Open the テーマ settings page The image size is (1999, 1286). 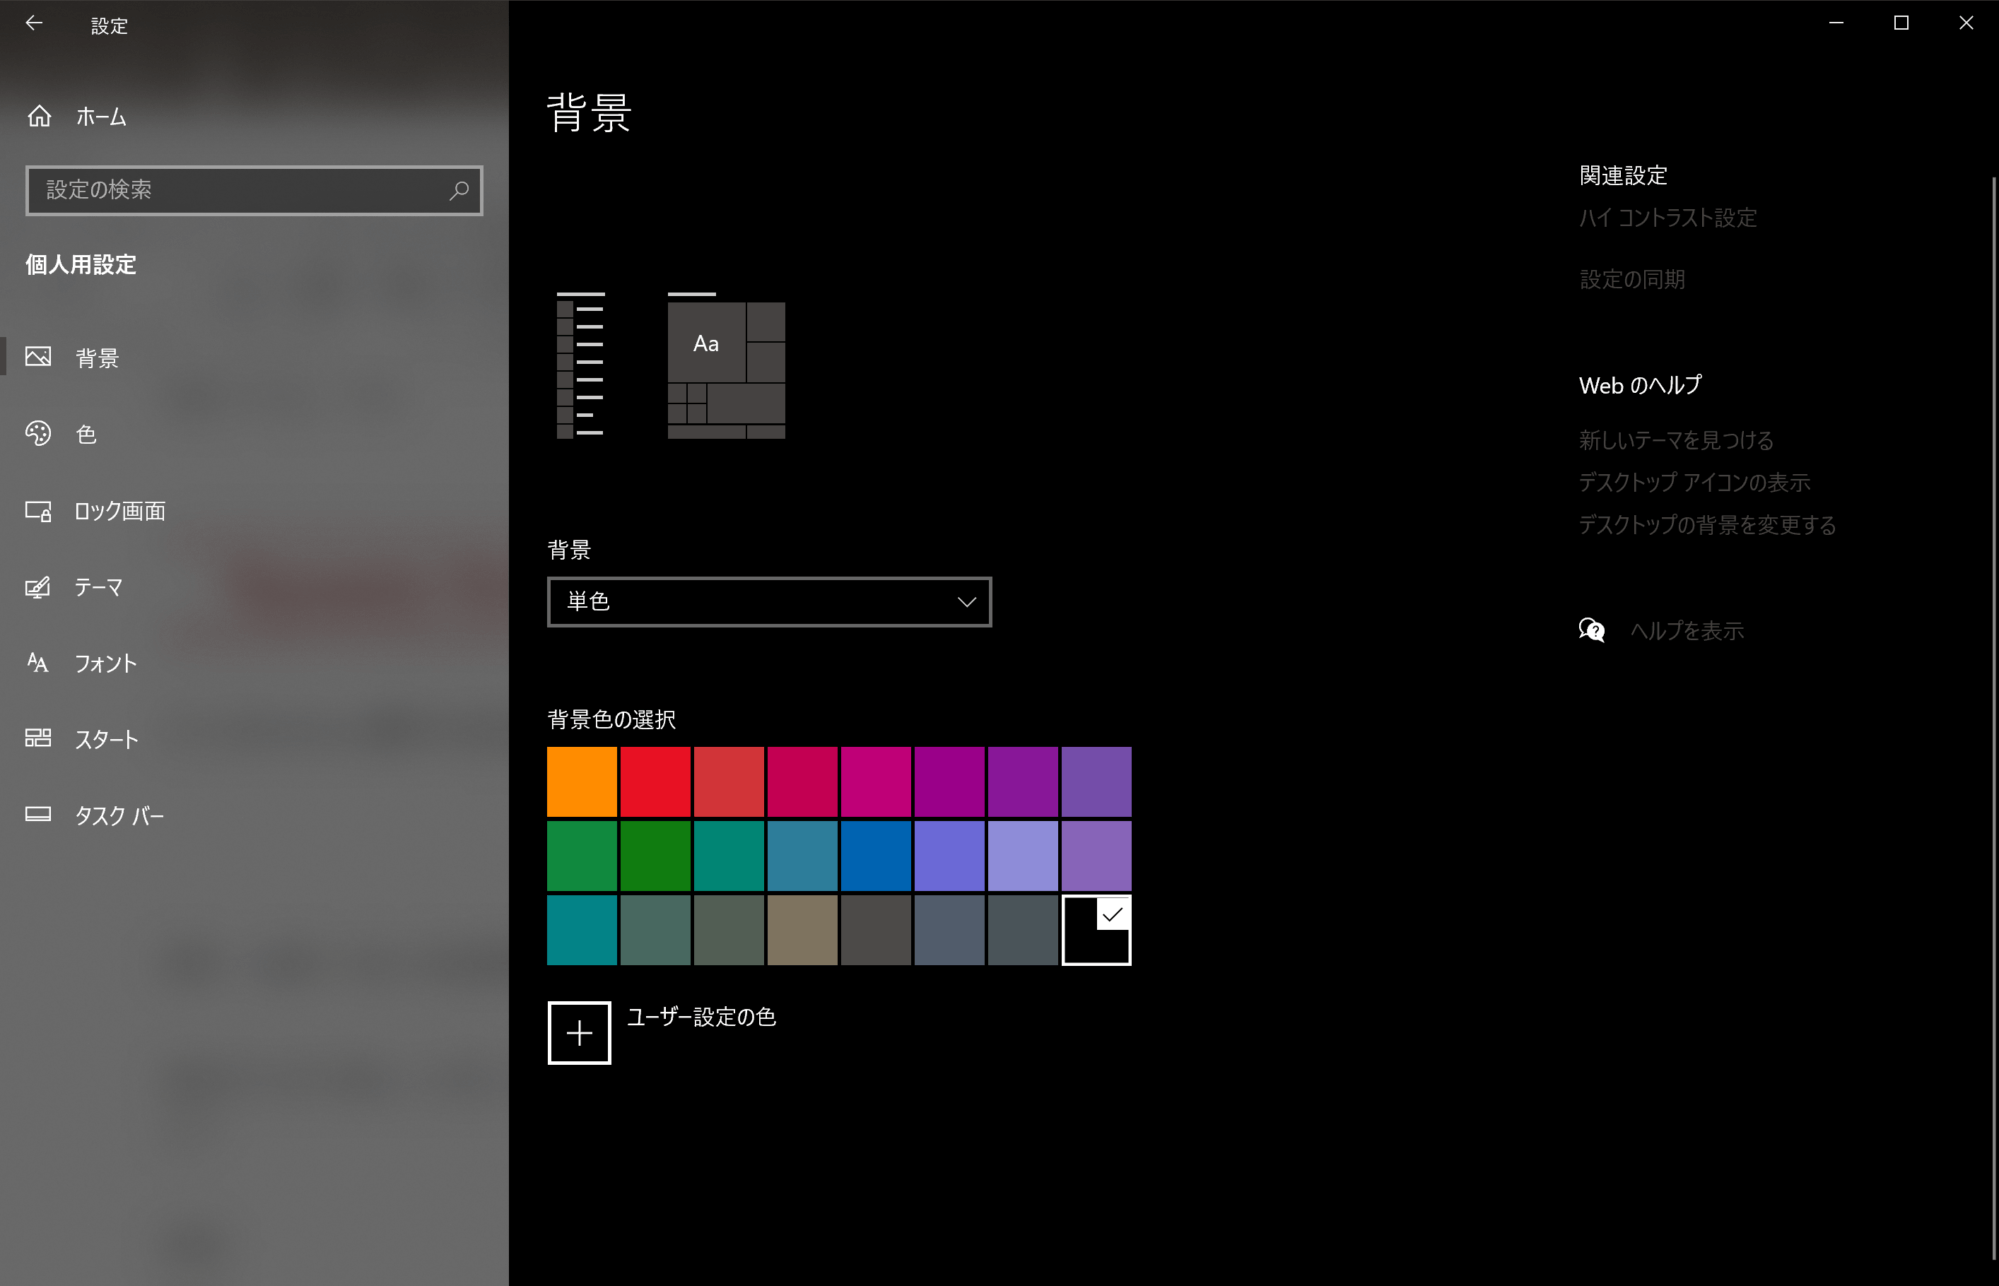tap(254, 587)
